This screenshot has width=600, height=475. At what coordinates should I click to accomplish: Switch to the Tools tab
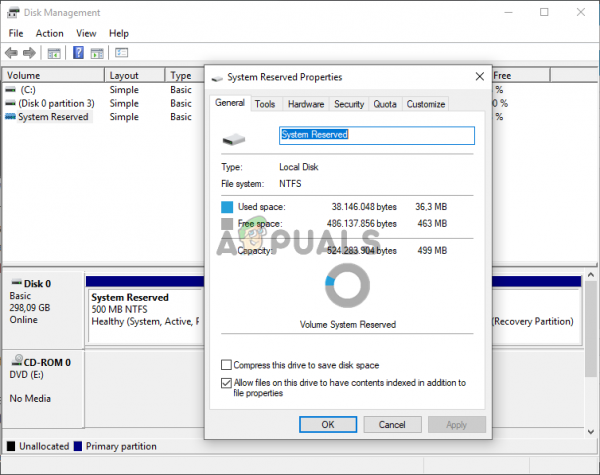pos(265,104)
